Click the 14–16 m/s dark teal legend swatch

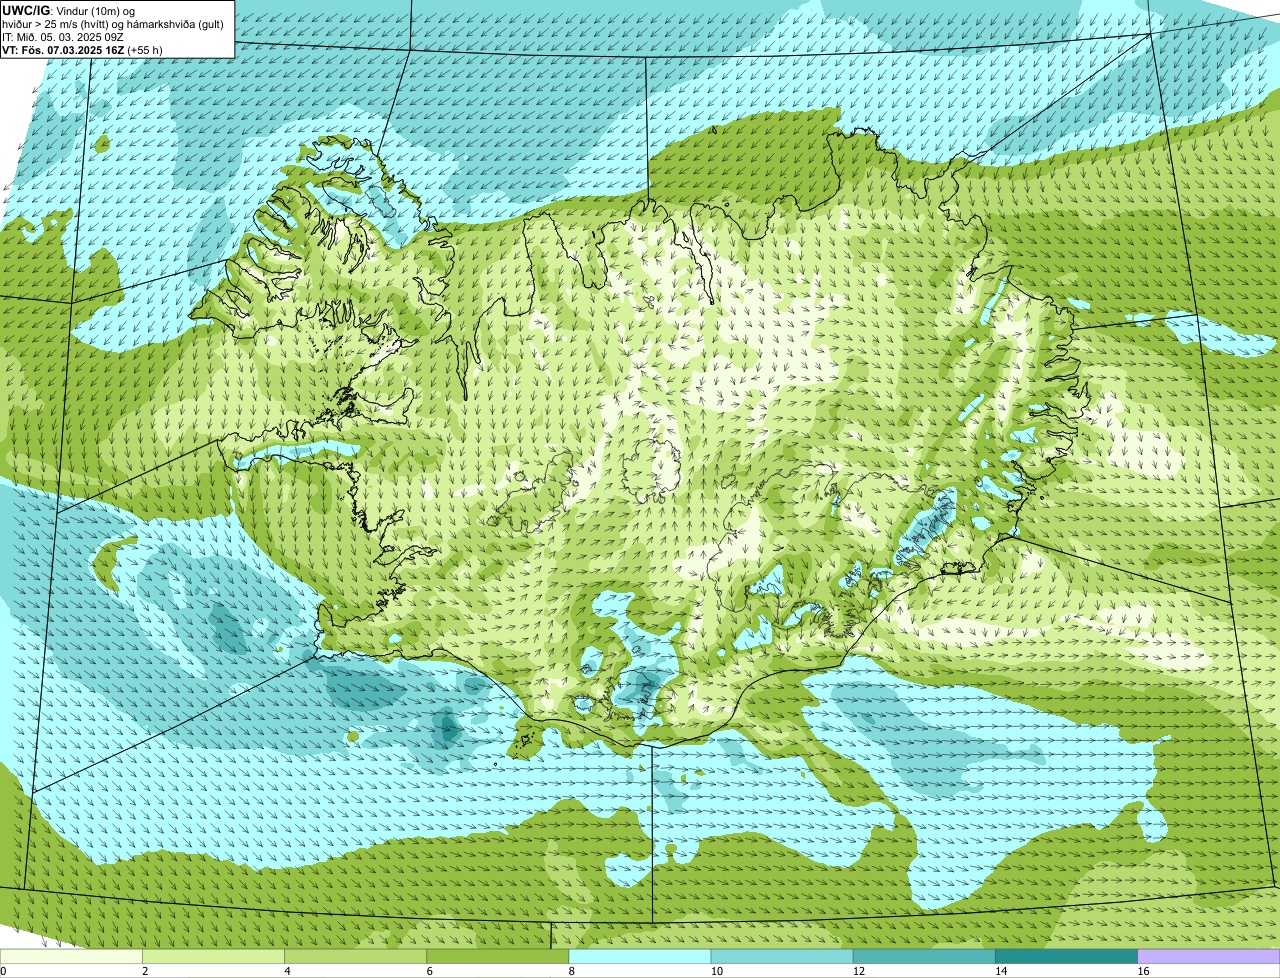pyautogui.click(x=1067, y=956)
